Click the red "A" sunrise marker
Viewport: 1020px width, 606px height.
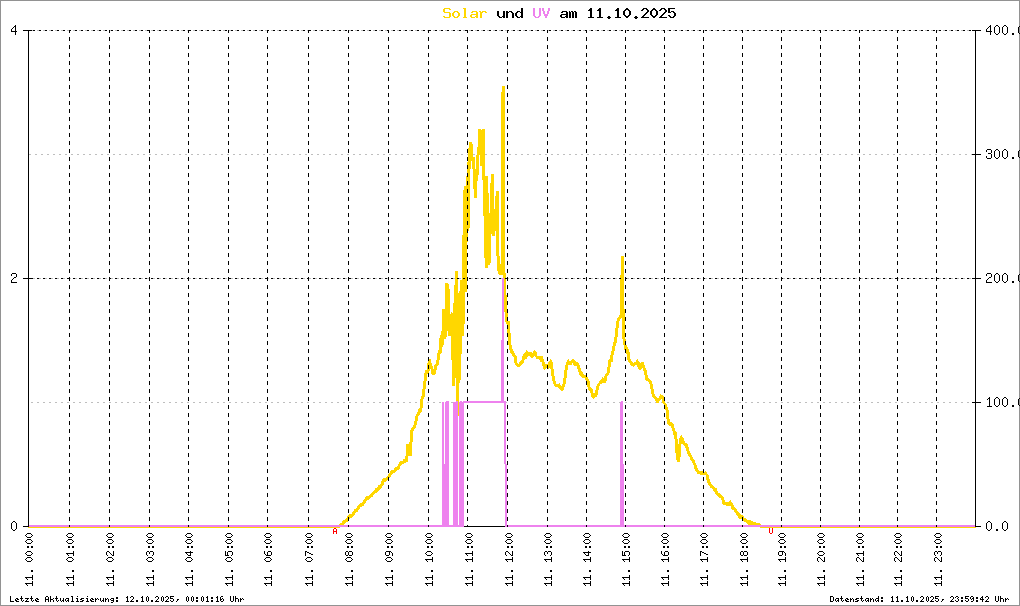335,531
